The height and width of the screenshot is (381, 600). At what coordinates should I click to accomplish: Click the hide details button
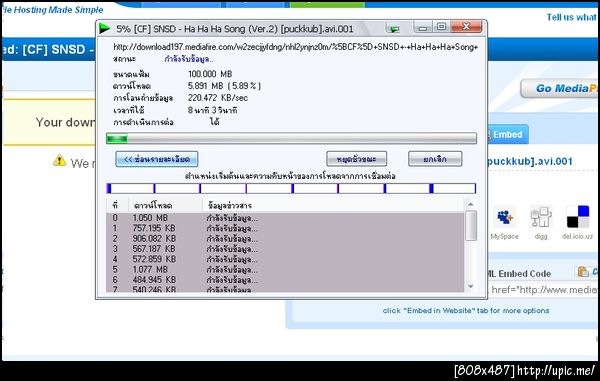[x=157, y=159]
